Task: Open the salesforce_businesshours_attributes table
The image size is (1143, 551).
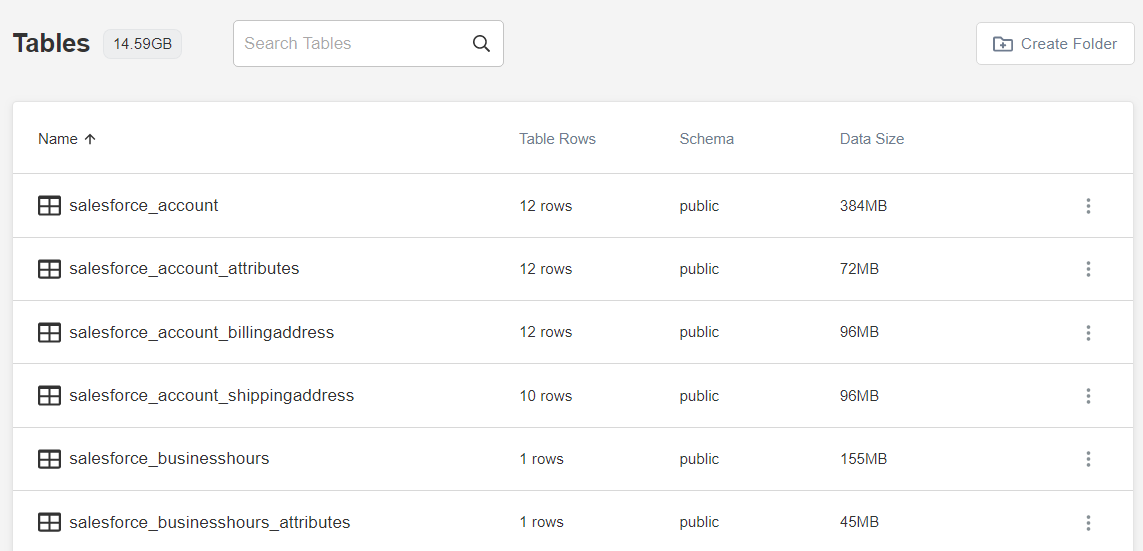Action: click(209, 522)
